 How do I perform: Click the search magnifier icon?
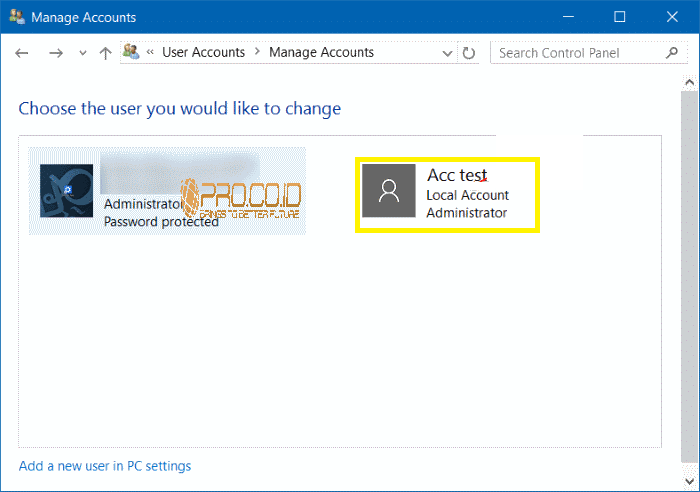coord(671,53)
